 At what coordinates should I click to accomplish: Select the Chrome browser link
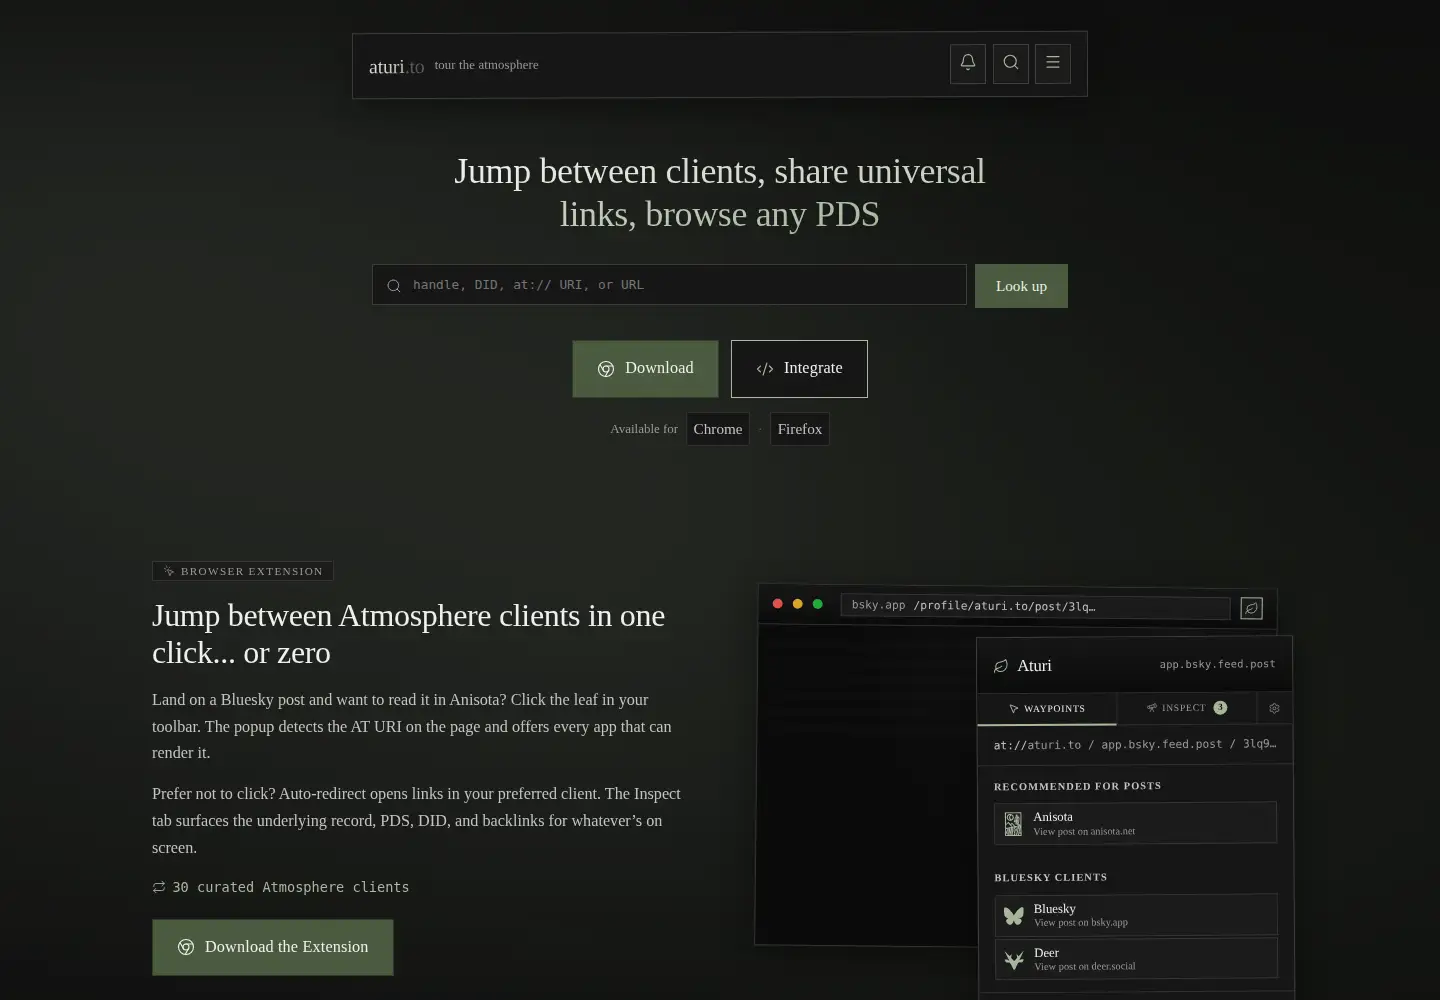[718, 429]
